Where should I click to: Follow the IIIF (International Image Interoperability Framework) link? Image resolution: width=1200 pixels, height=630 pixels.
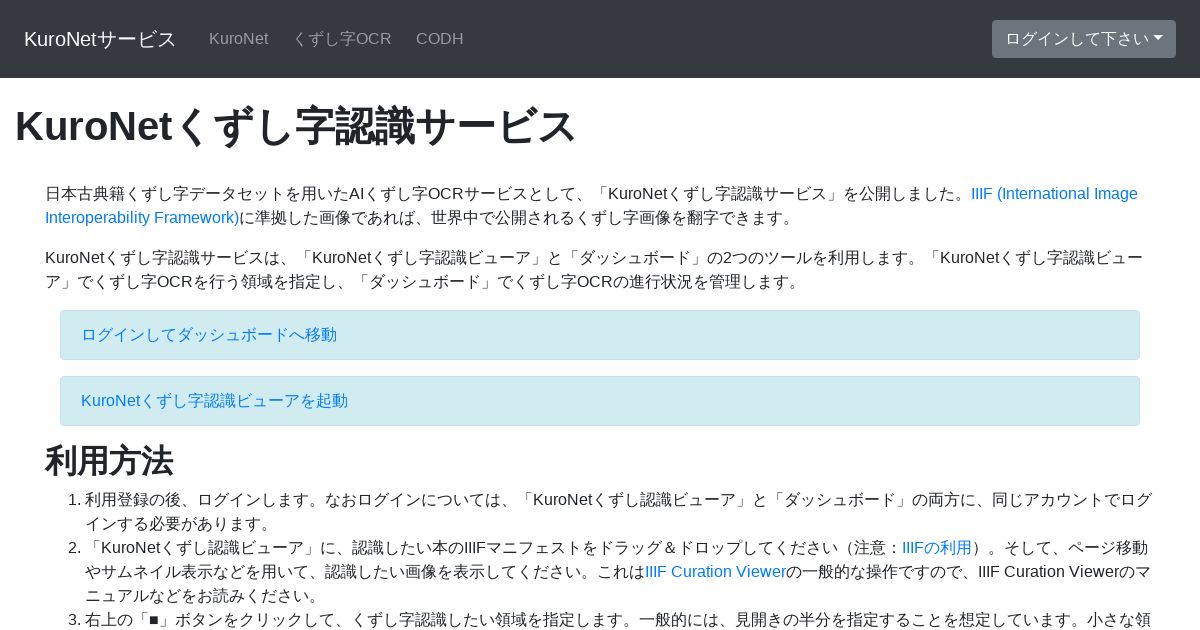(x=591, y=206)
